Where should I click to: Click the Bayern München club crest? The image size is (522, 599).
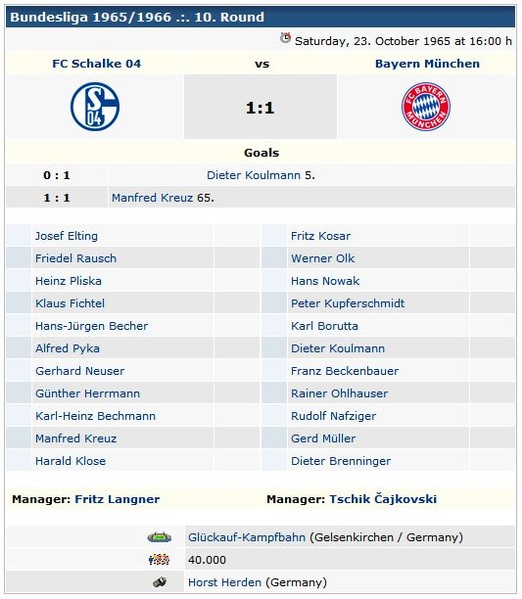coord(426,107)
